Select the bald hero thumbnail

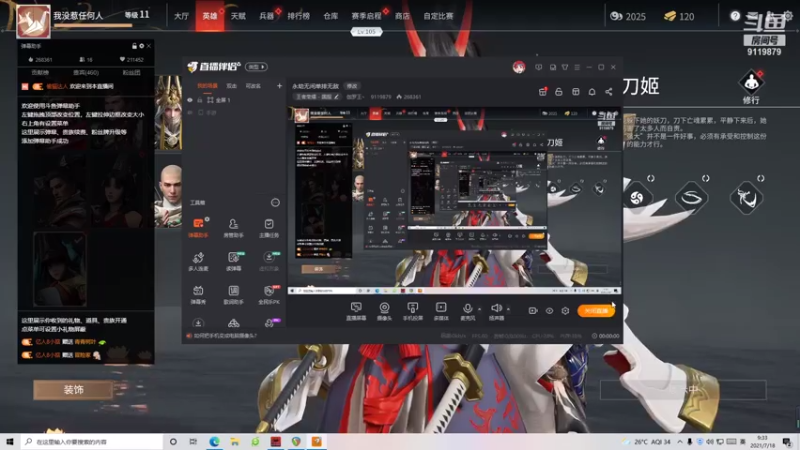pyautogui.click(x=168, y=196)
